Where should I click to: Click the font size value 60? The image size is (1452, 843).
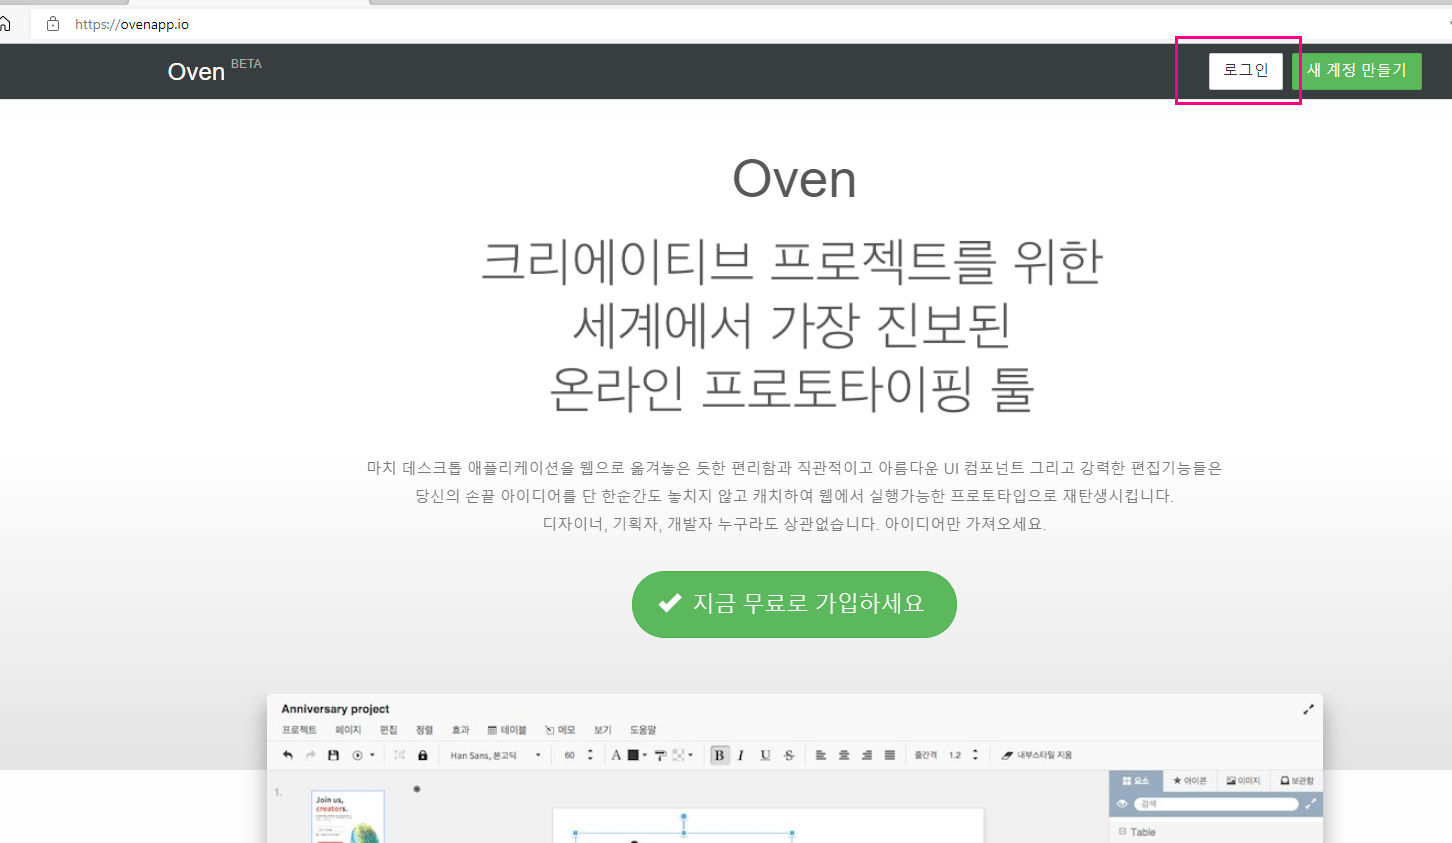[x=570, y=755]
